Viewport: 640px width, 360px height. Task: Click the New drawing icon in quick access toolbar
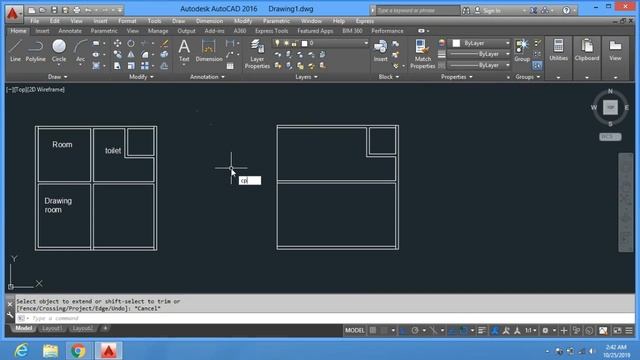click(31, 10)
